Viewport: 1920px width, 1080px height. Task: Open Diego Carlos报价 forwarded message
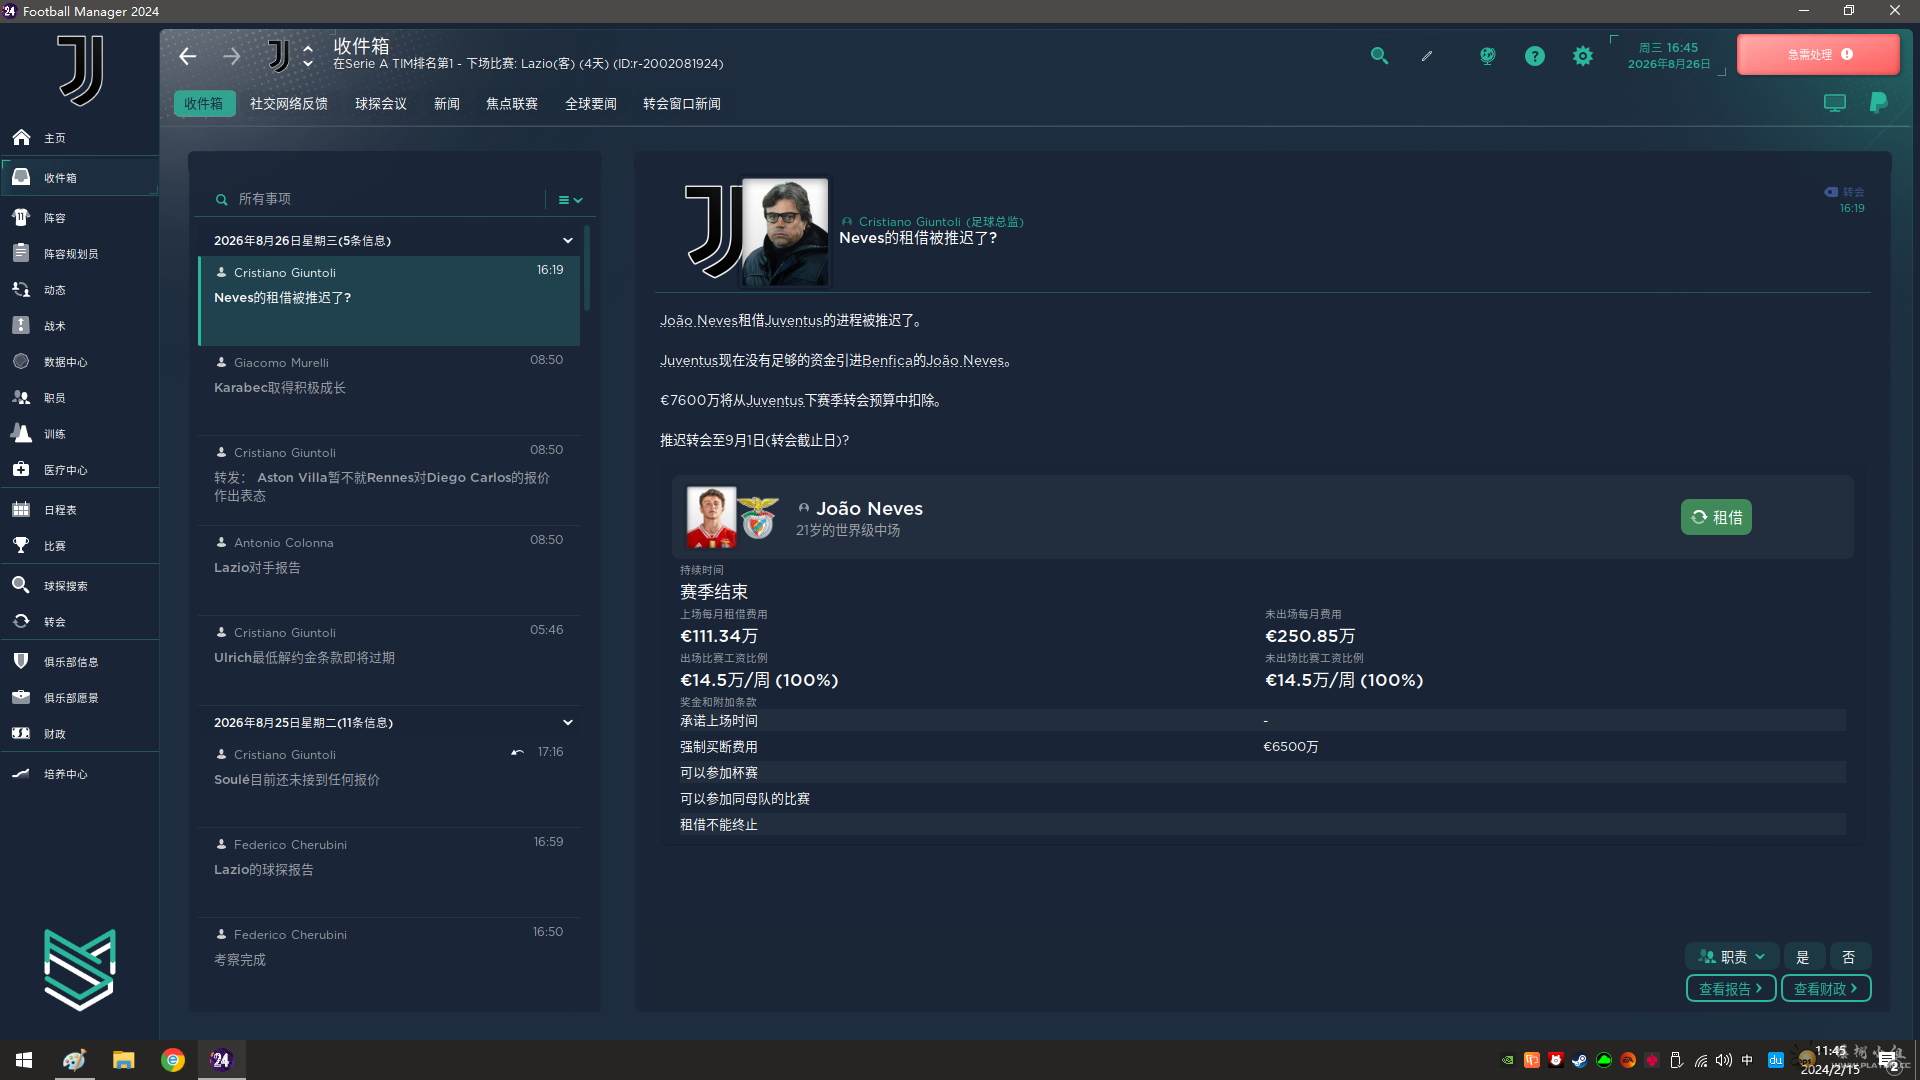pyautogui.click(x=389, y=480)
